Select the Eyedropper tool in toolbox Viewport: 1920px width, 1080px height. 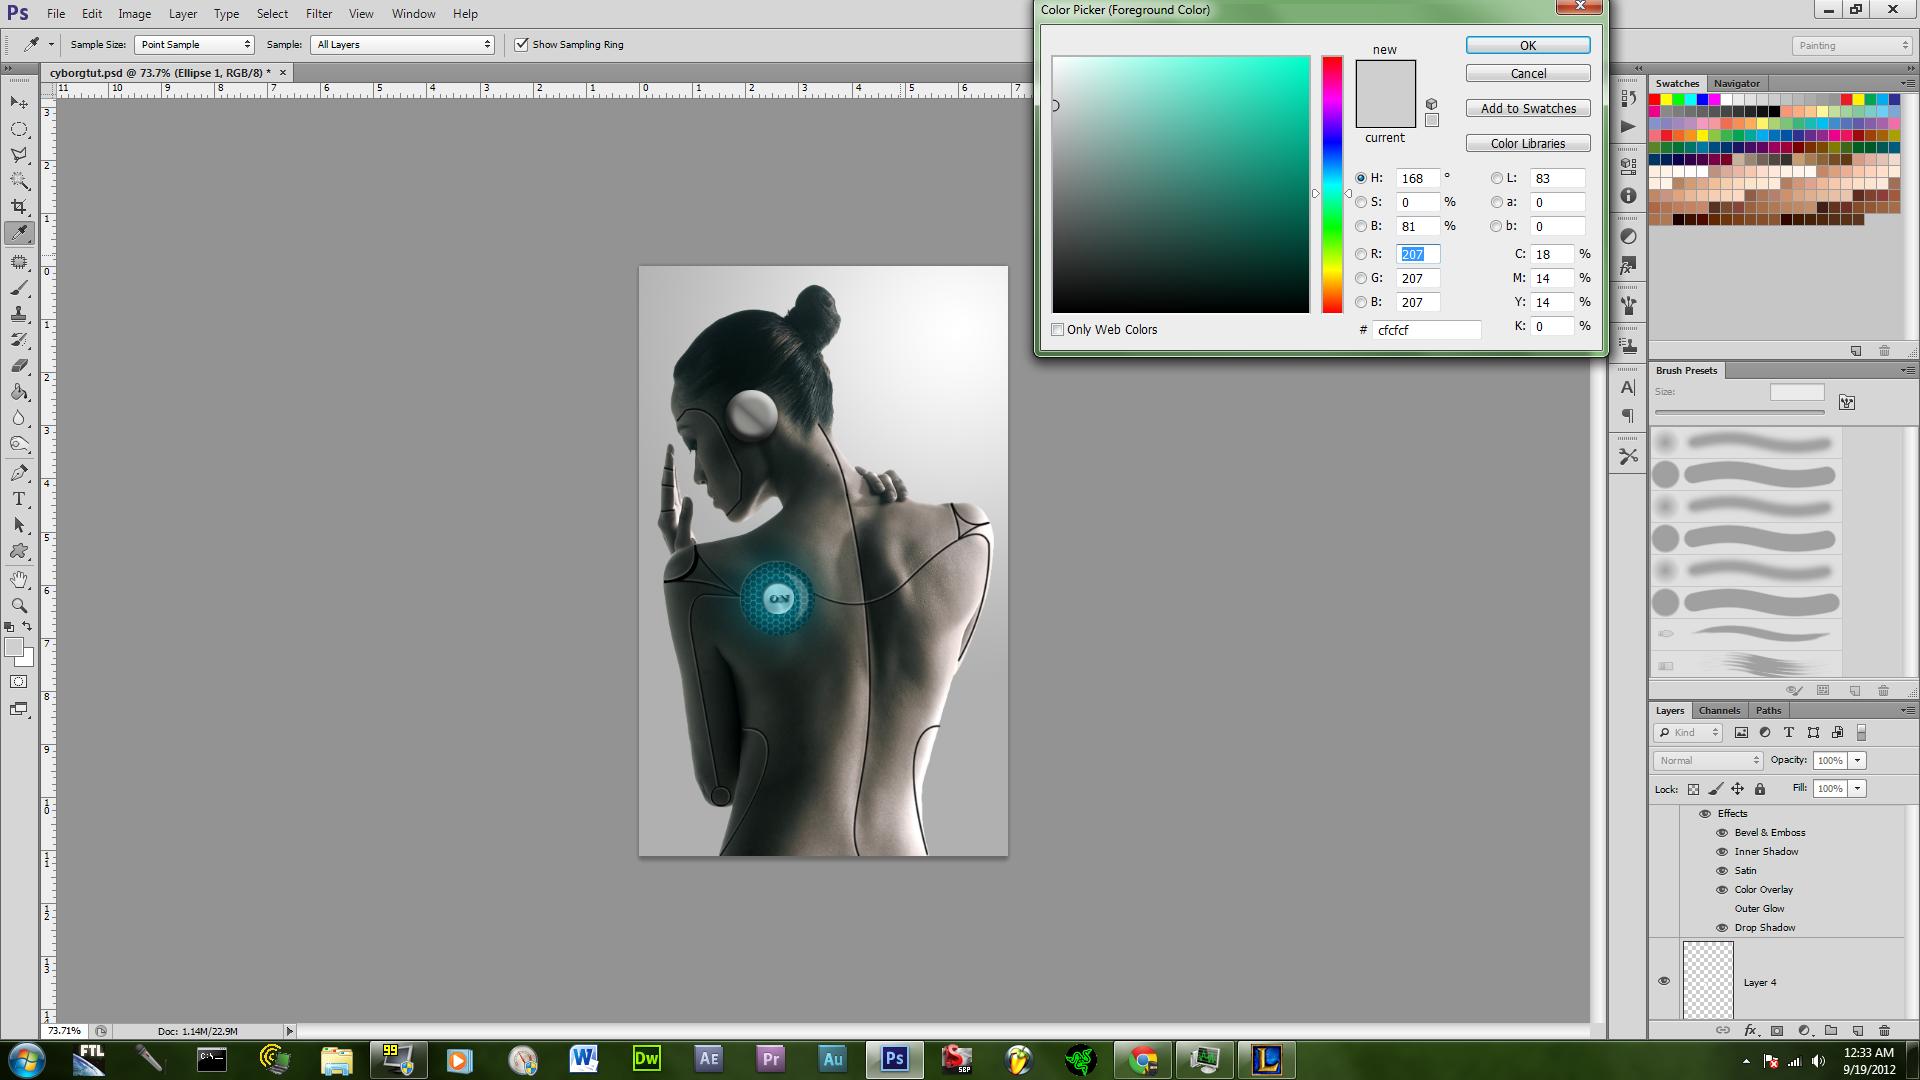pos(19,233)
